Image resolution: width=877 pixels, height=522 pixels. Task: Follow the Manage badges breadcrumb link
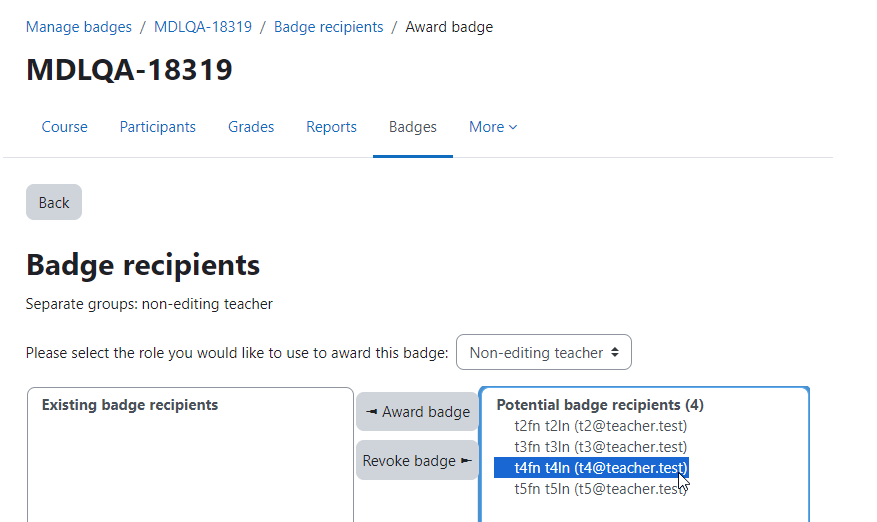click(79, 27)
